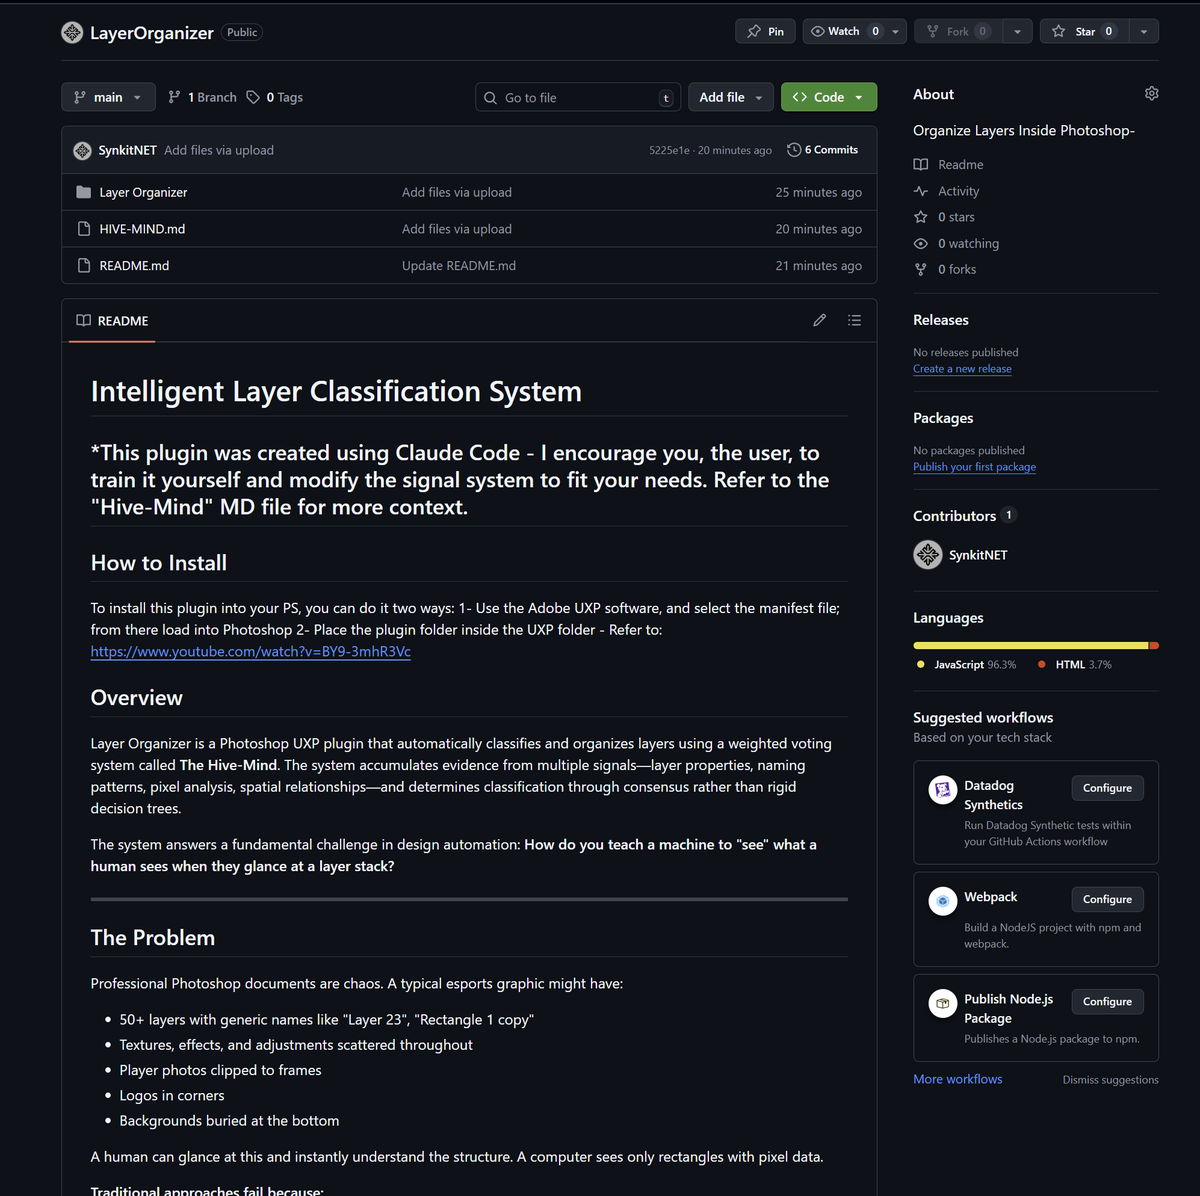
Task: Click the Webpack workflow icon
Action: pos(942,901)
